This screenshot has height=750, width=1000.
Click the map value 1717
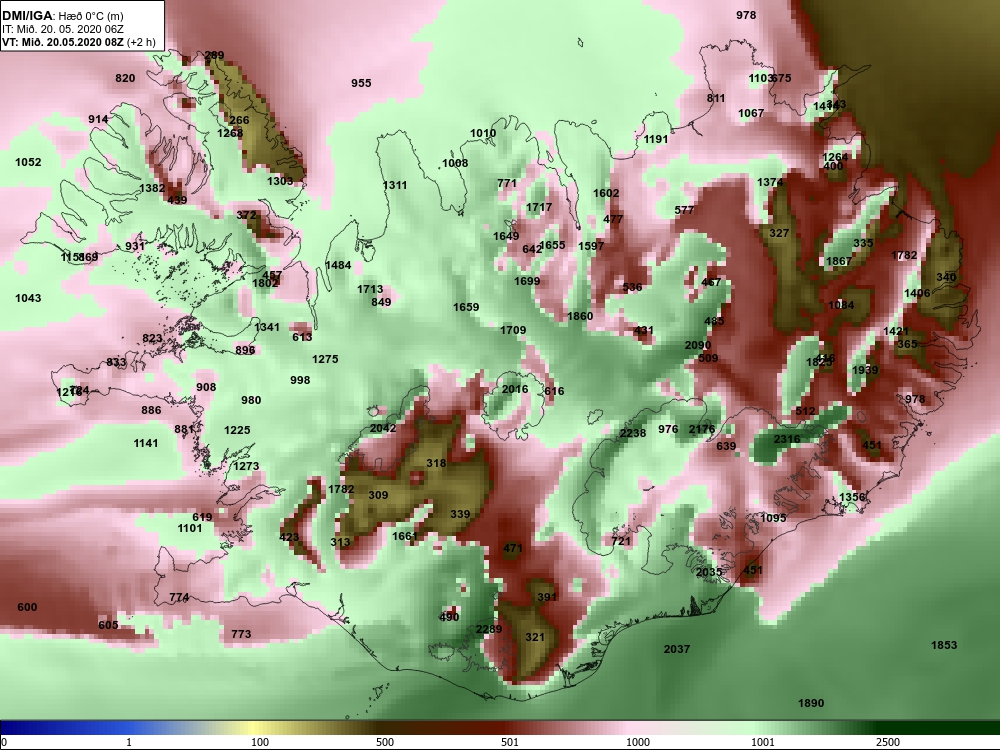tap(539, 207)
